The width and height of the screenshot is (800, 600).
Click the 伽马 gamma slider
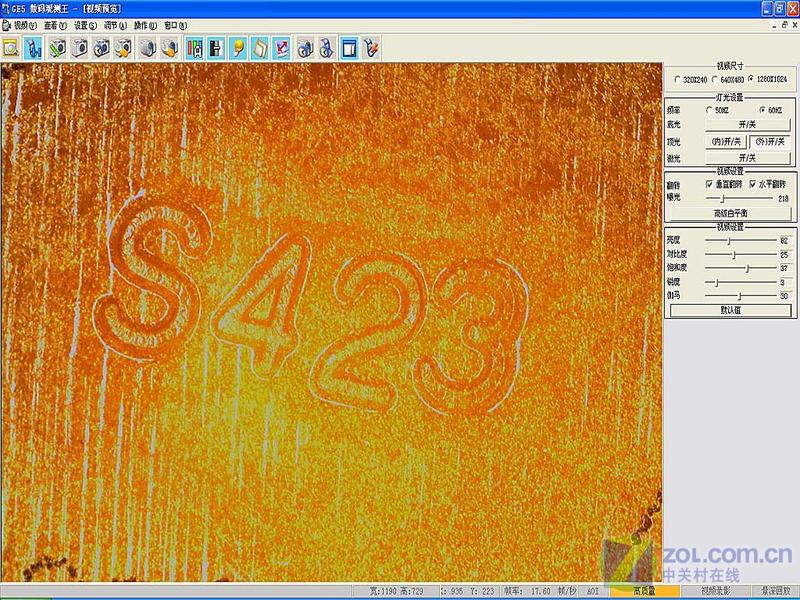pyautogui.click(x=741, y=295)
